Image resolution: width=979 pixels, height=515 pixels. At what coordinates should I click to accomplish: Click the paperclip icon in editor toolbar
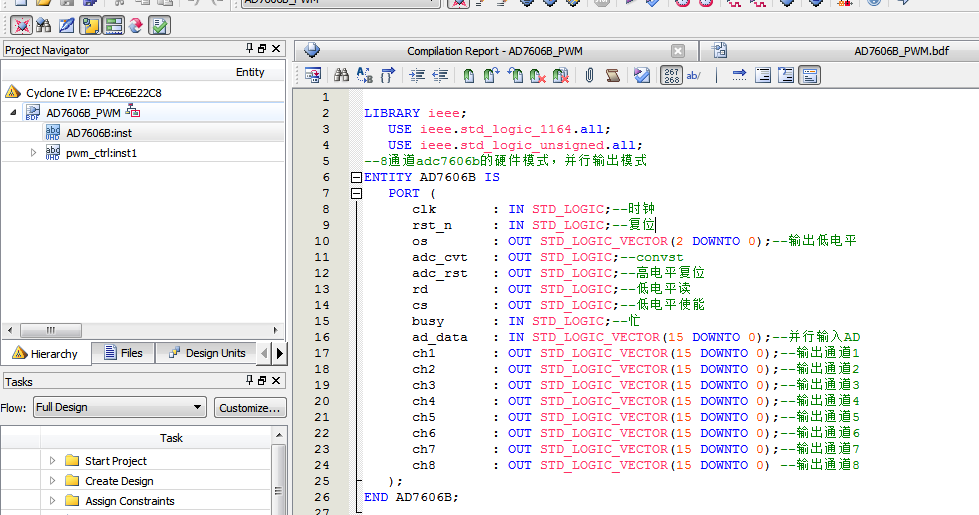pyautogui.click(x=590, y=75)
